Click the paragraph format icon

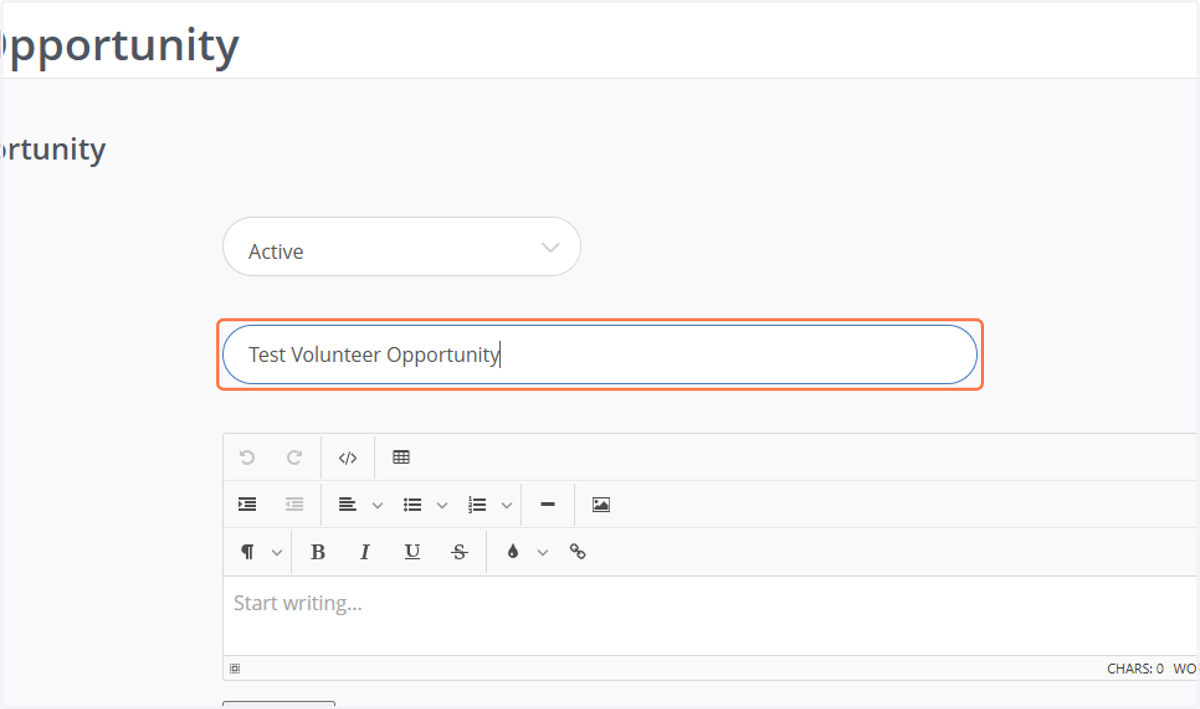[247, 552]
